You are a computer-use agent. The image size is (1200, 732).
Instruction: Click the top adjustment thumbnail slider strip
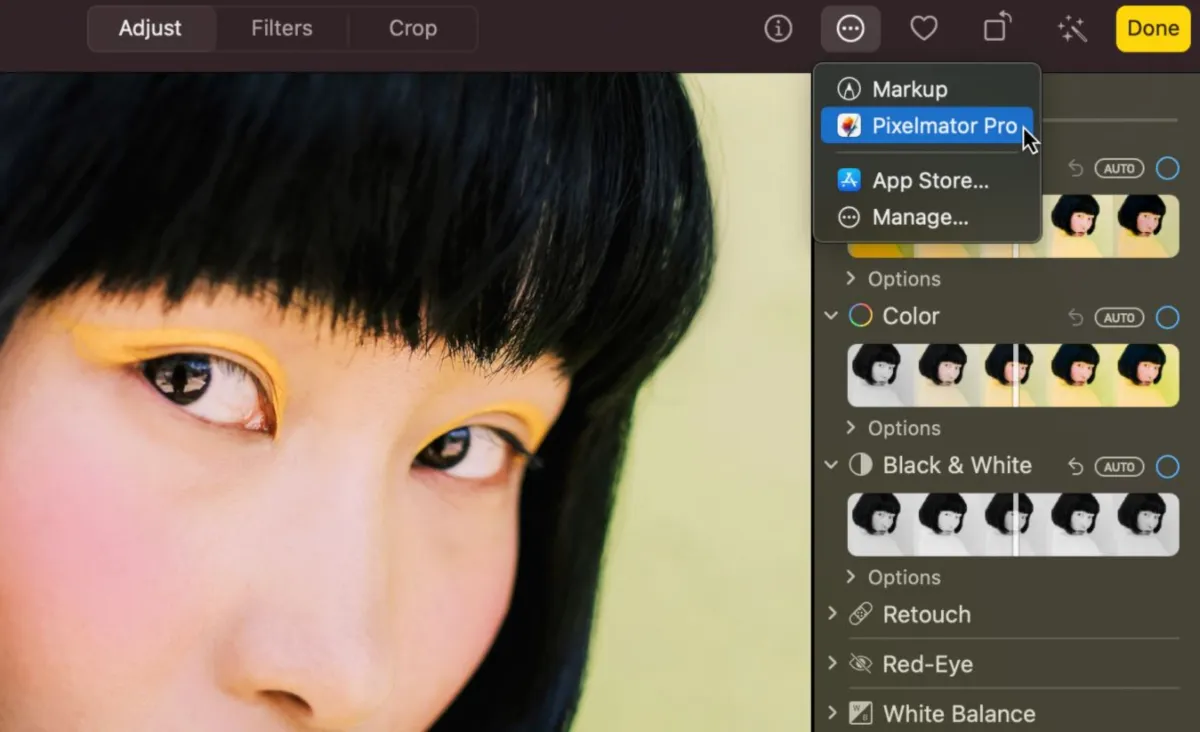(1013, 226)
